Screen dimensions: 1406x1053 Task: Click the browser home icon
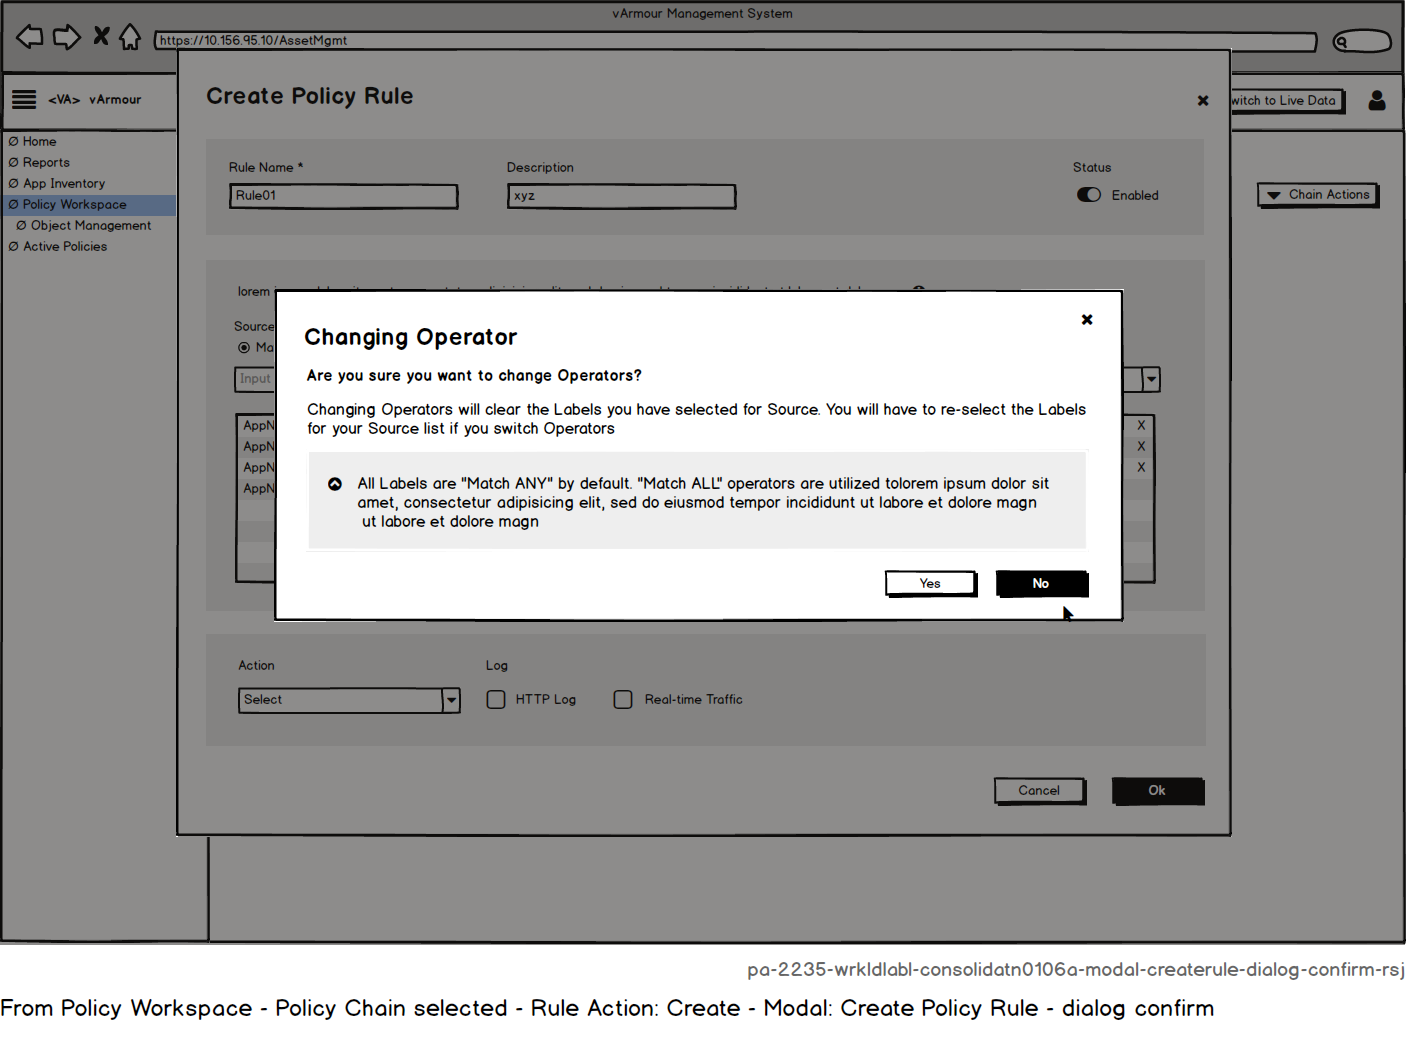[x=130, y=37]
